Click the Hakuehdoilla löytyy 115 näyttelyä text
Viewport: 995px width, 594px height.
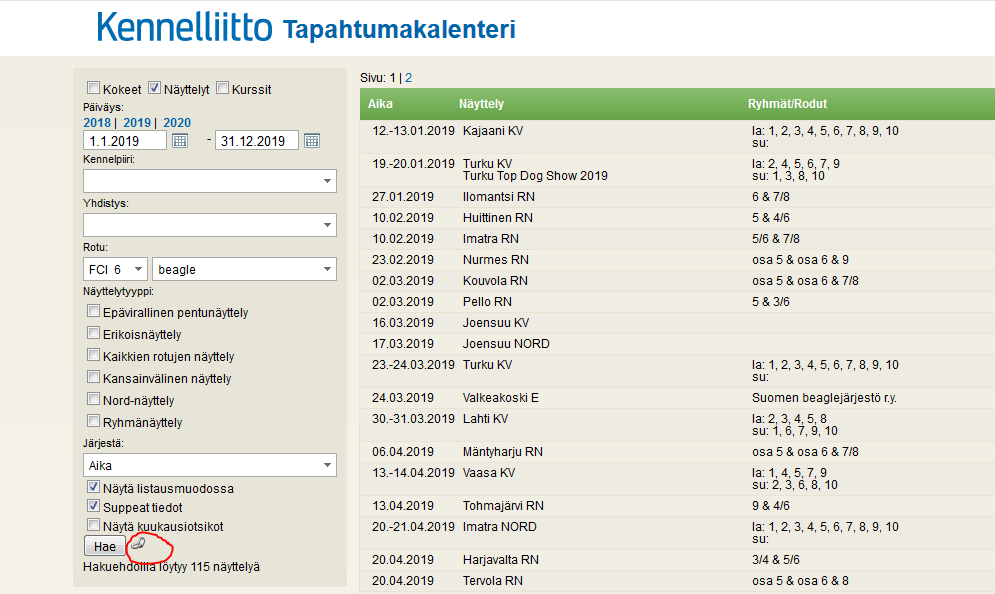click(x=171, y=567)
